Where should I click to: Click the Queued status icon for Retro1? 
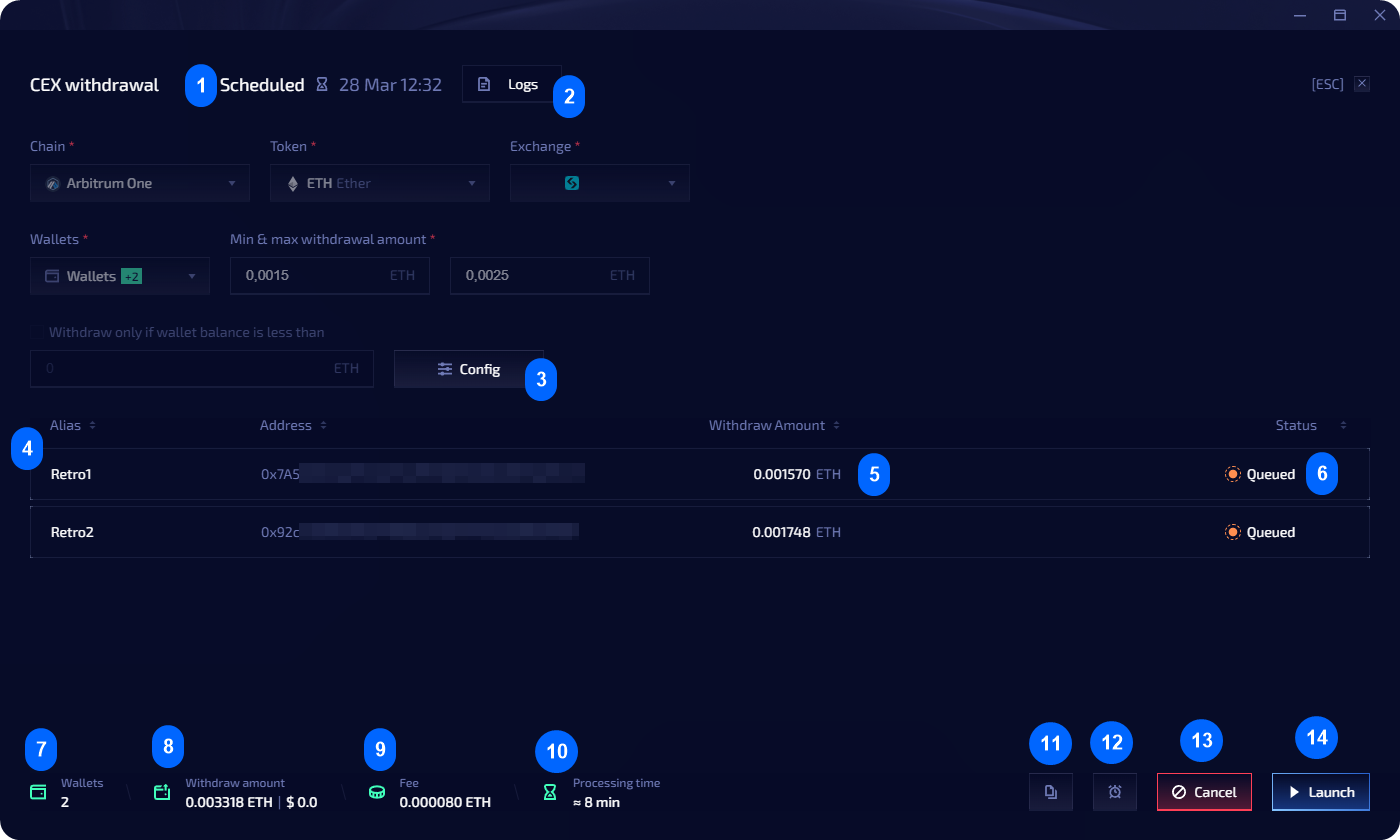click(x=1233, y=474)
